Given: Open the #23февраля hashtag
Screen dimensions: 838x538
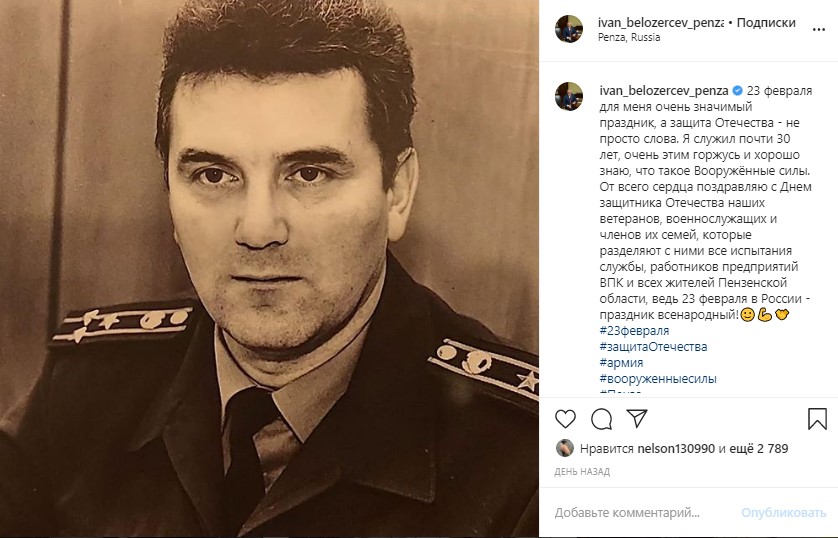Looking at the screenshot, I should click(x=634, y=331).
